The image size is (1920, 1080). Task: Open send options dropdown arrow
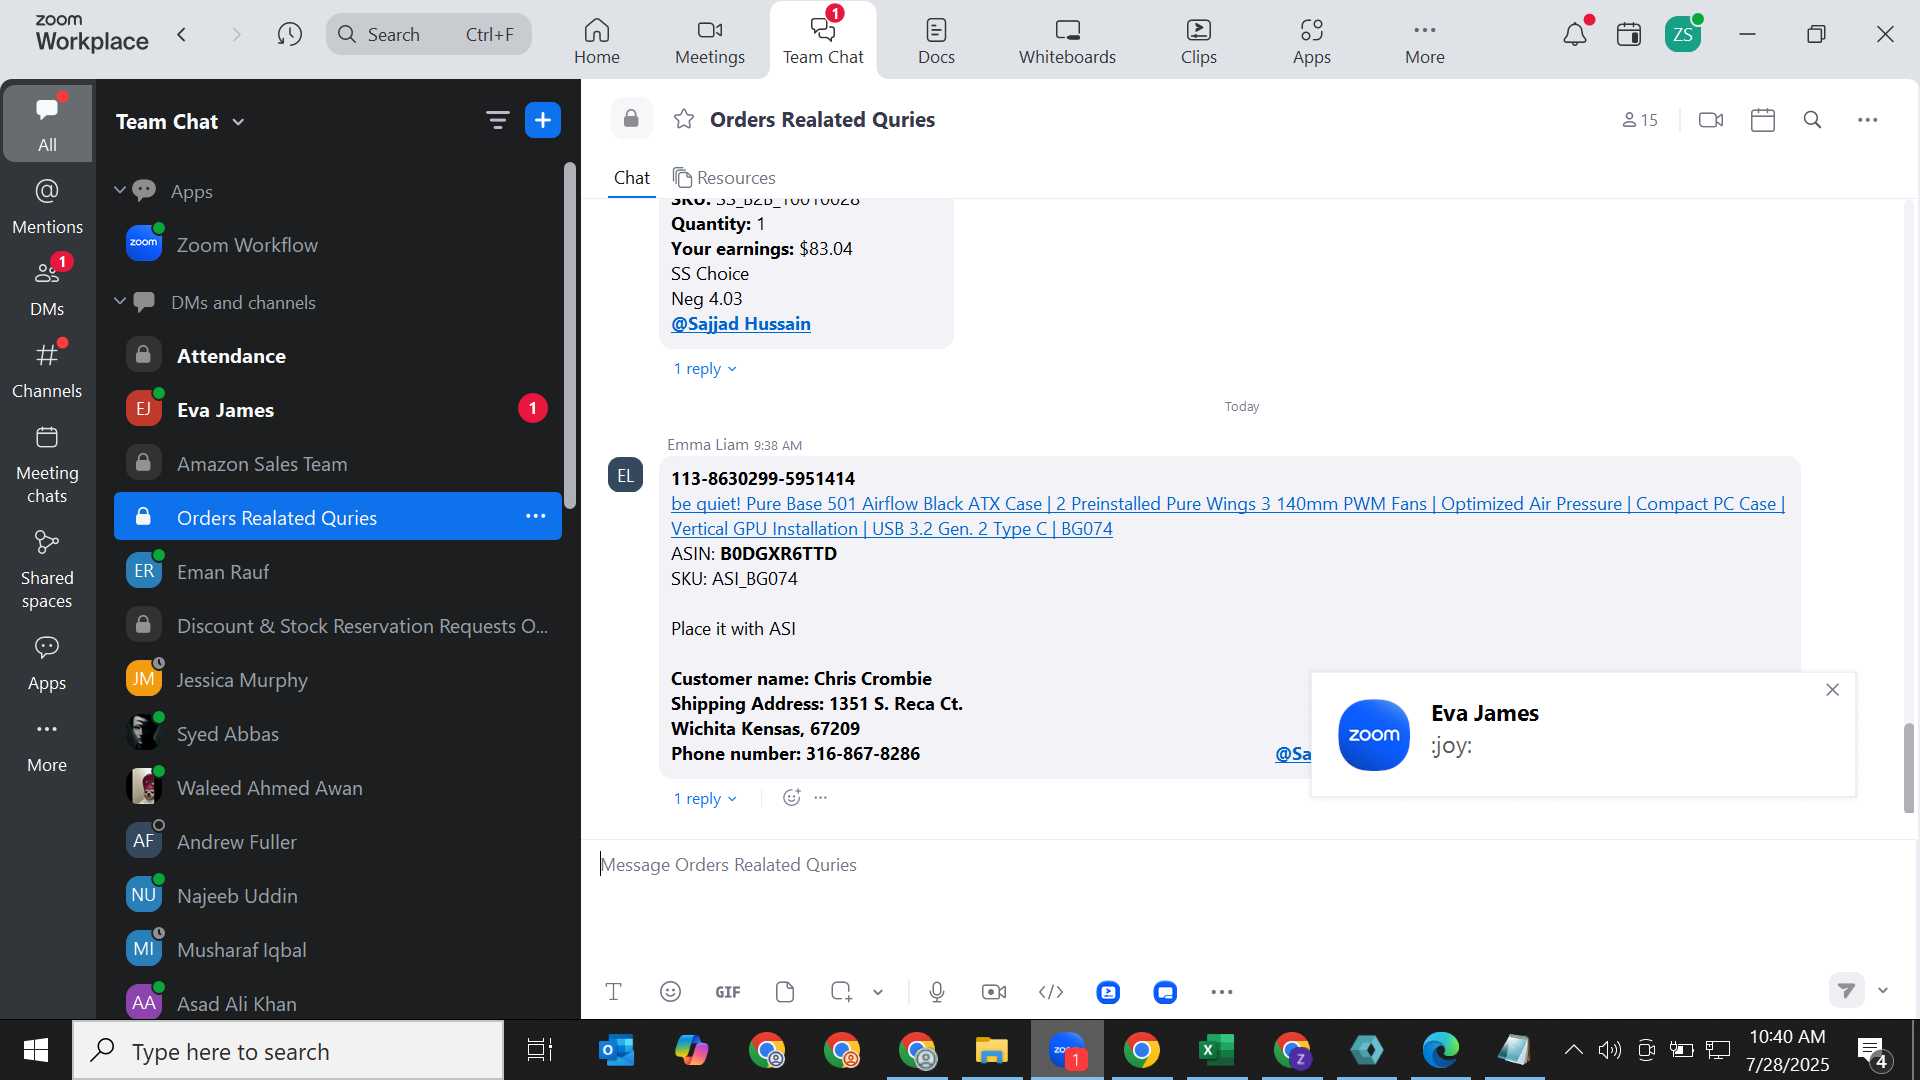tap(1883, 991)
